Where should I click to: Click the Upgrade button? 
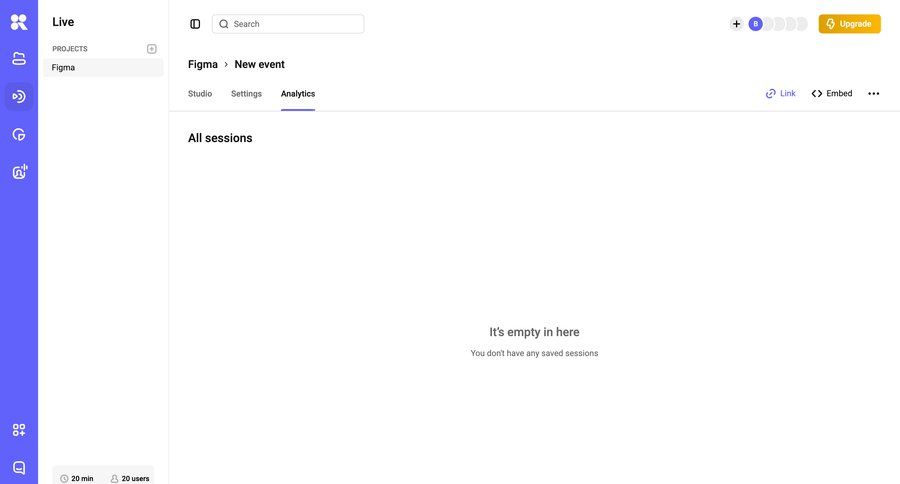(849, 24)
